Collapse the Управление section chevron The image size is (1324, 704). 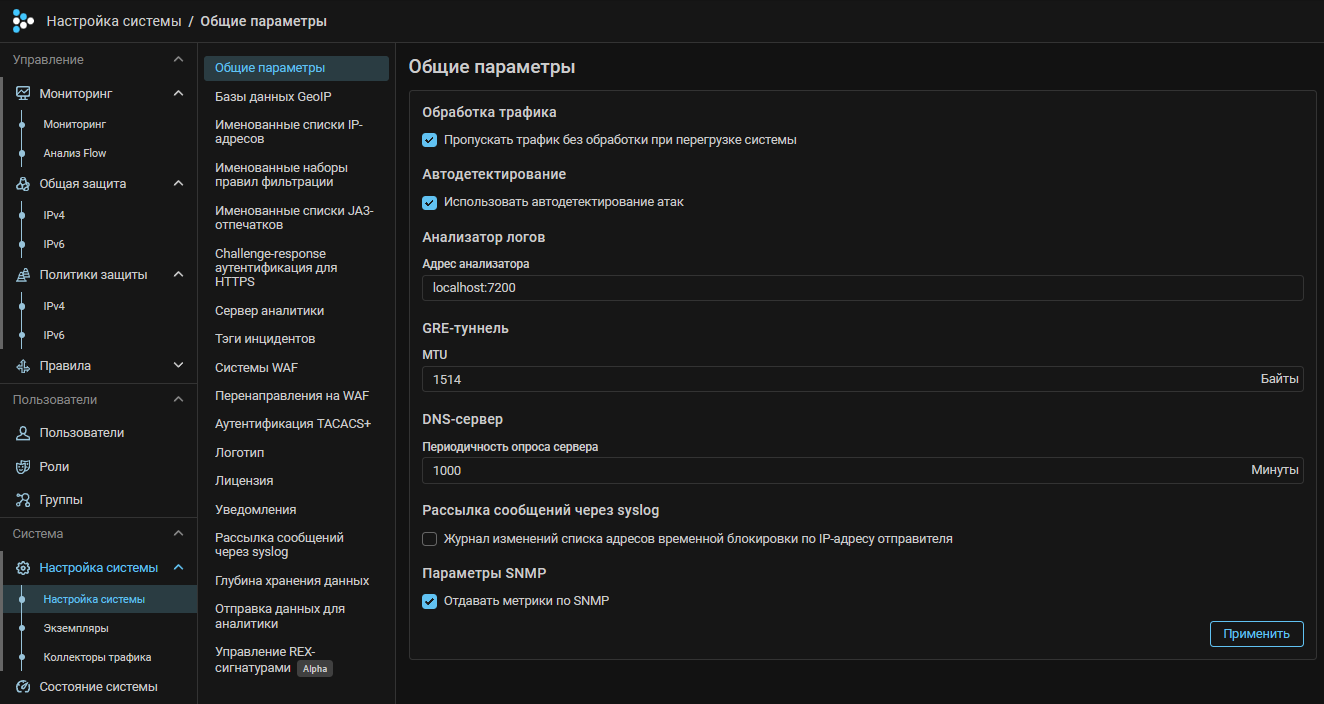(178, 60)
